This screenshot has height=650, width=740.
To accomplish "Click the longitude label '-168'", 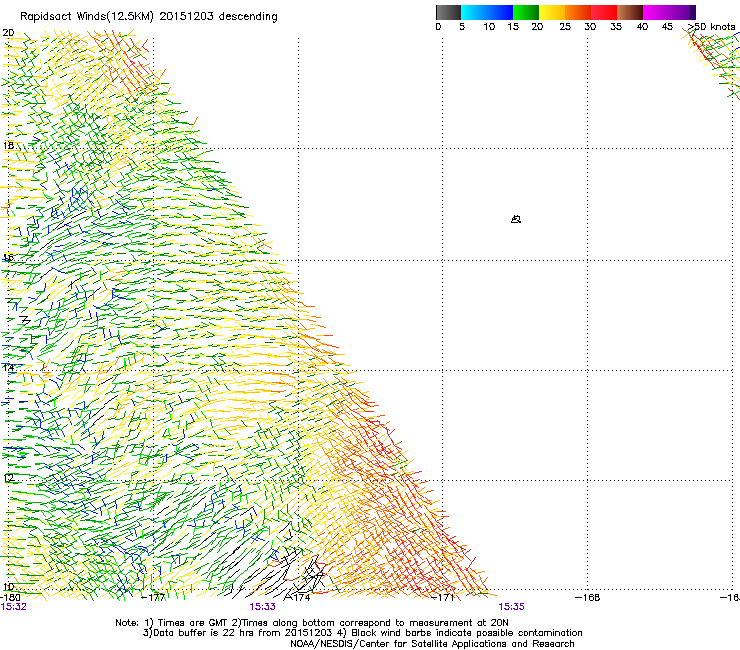I will [588, 597].
